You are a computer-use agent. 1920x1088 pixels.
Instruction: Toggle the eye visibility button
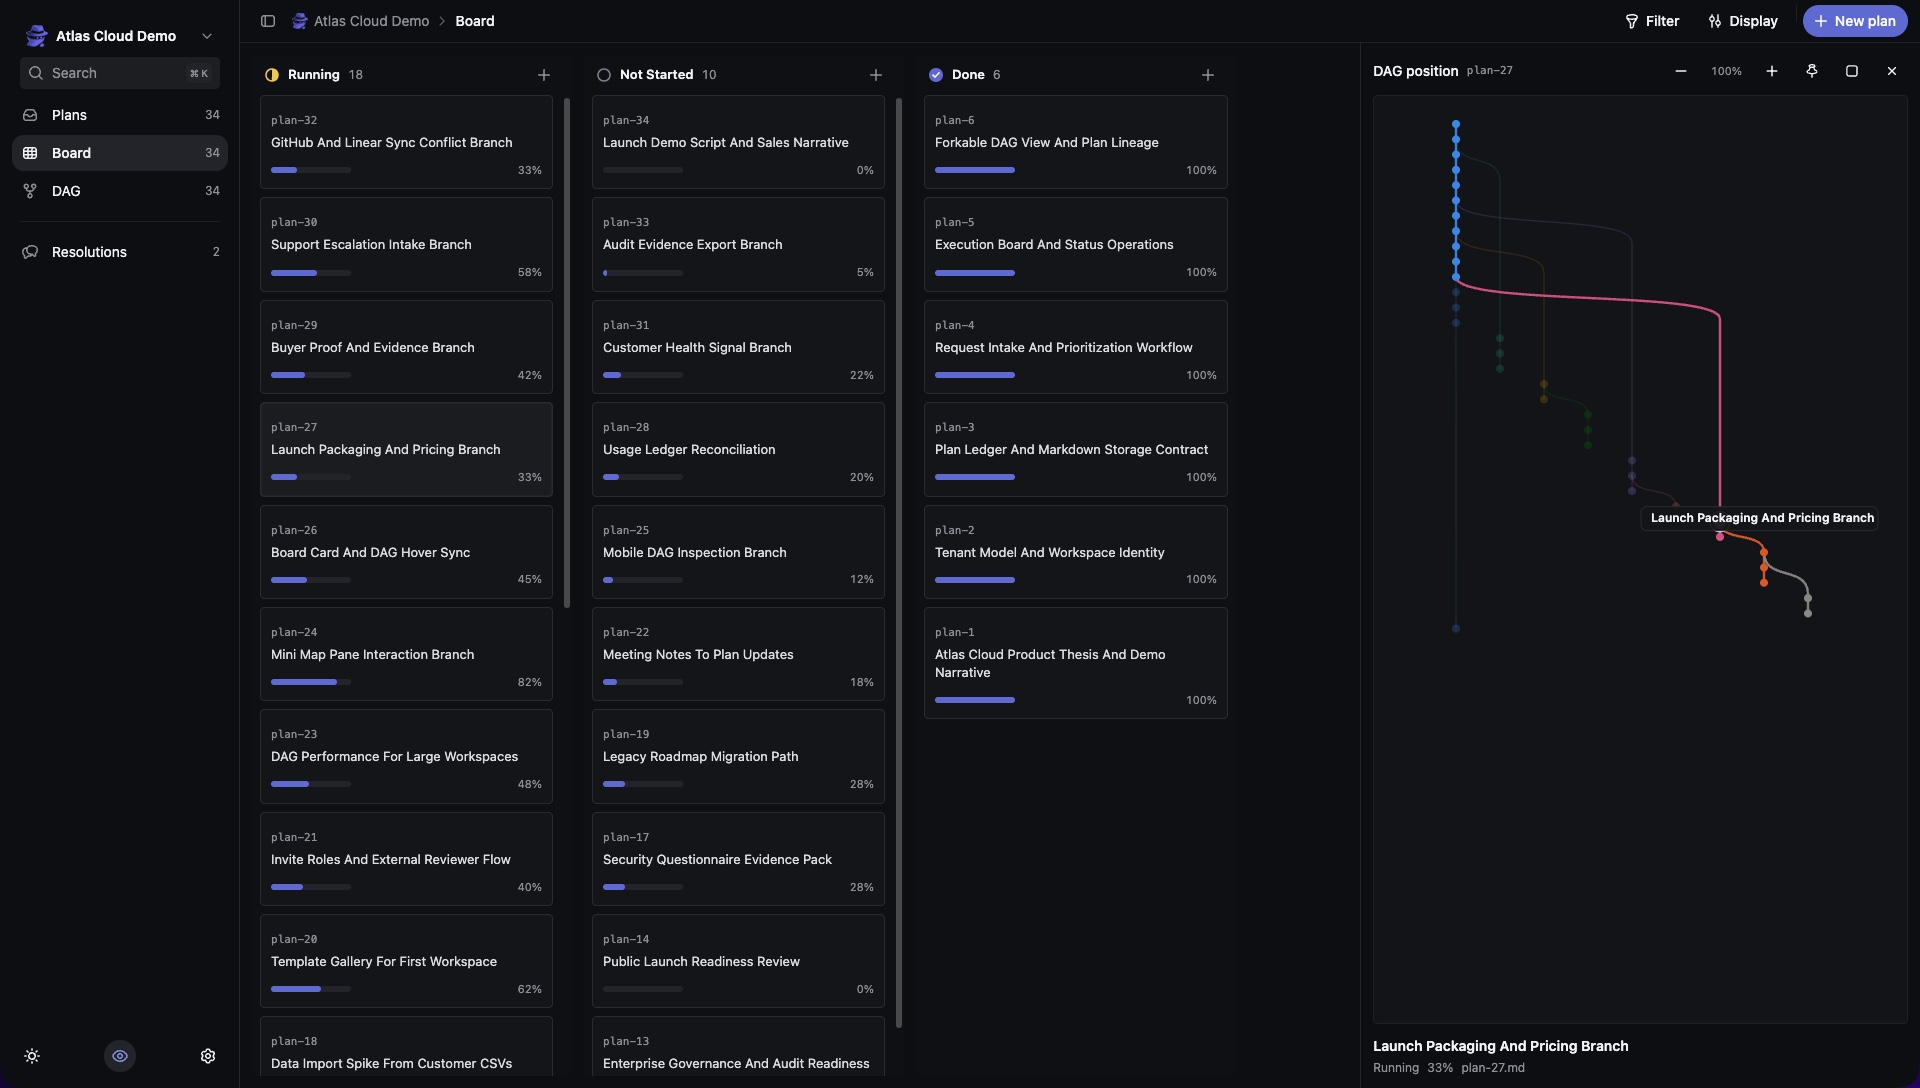120,1056
